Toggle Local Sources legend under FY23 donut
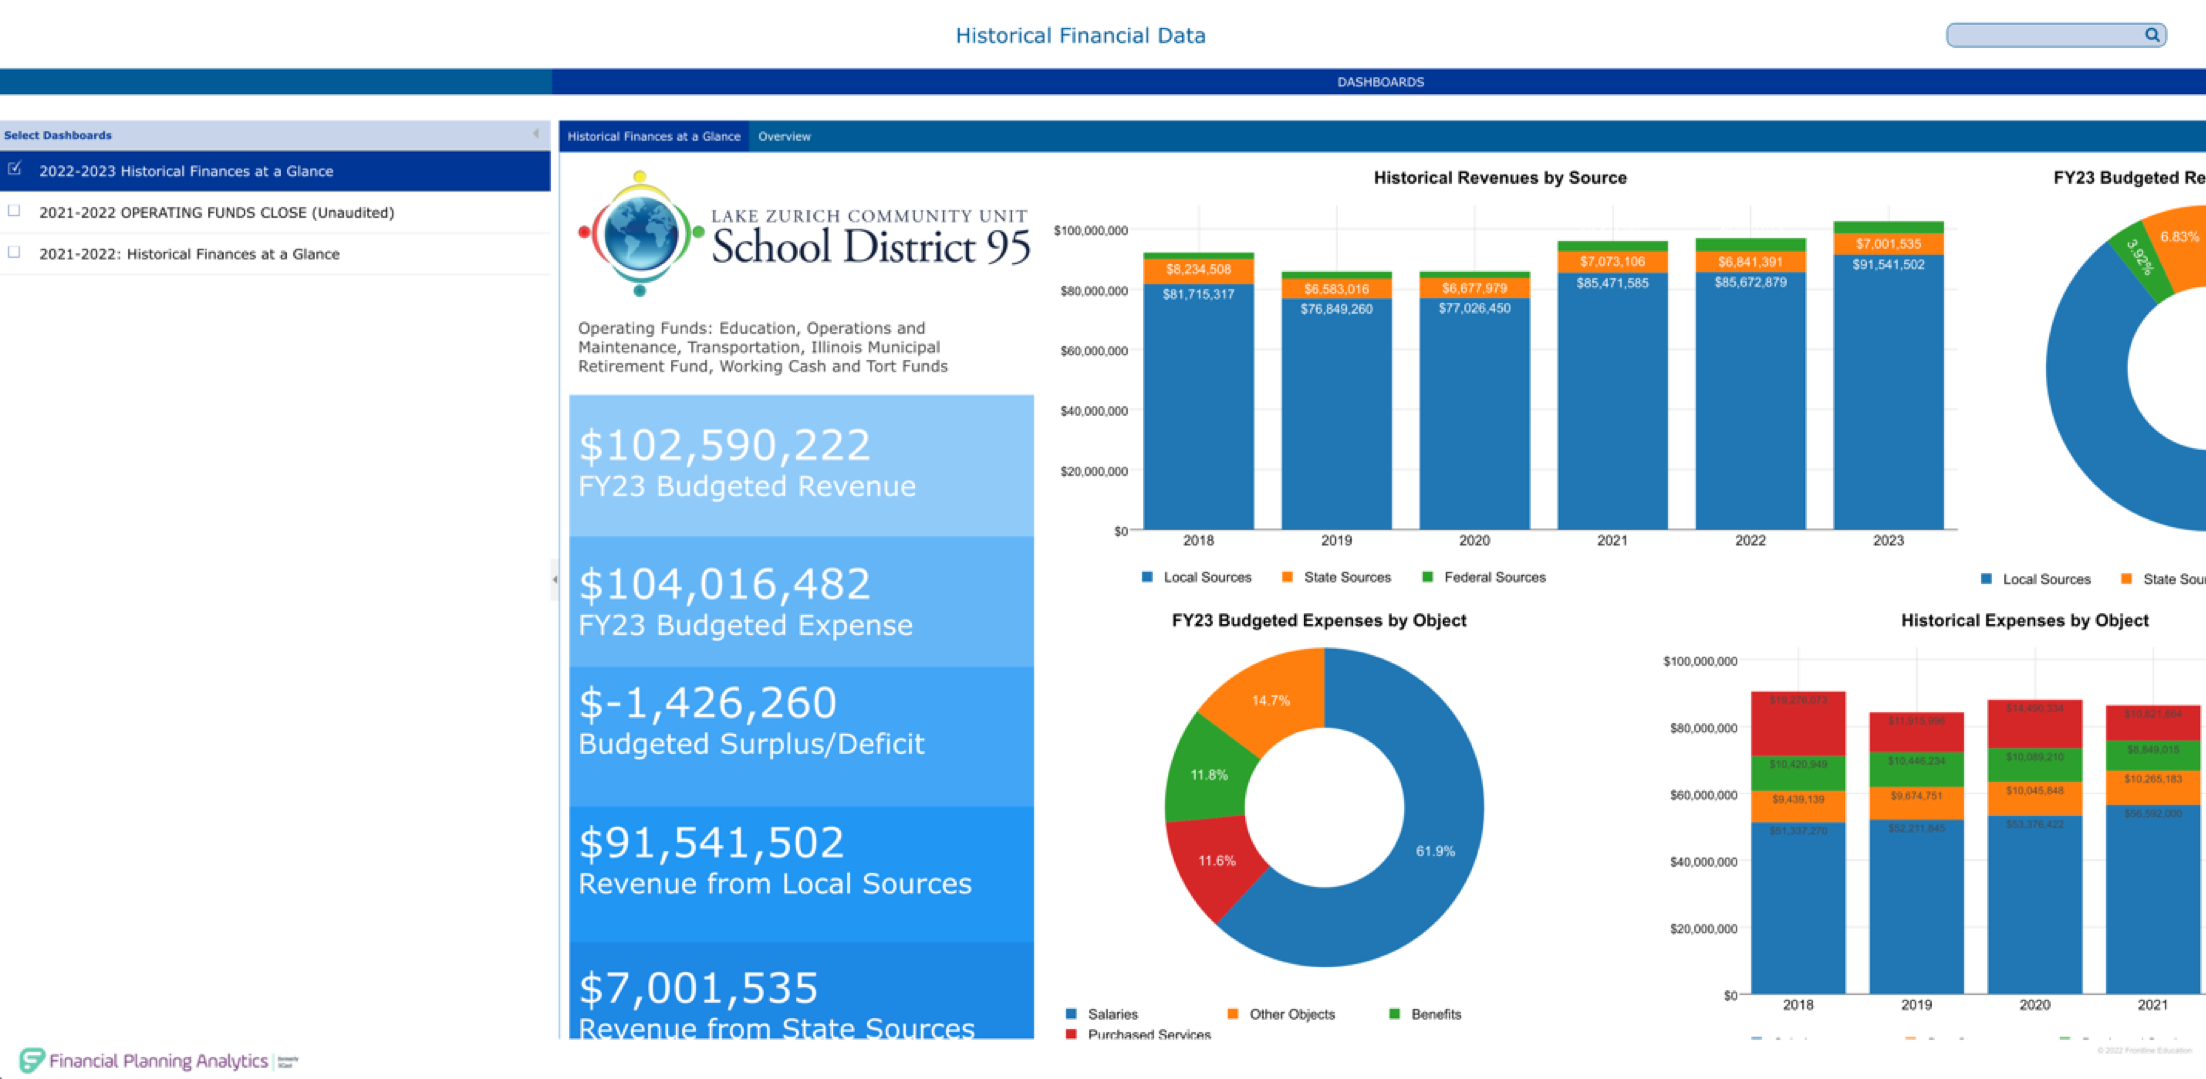This screenshot has height=1079, width=2206. [2036, 579]
